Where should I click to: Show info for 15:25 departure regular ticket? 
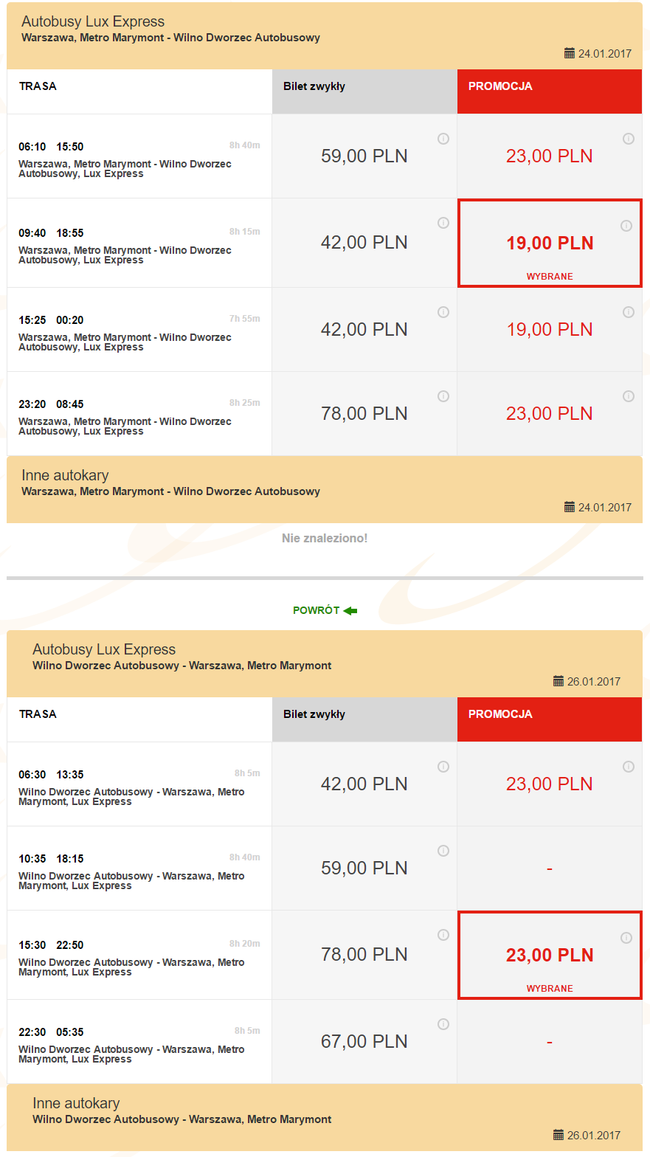(x=443, y=313)
